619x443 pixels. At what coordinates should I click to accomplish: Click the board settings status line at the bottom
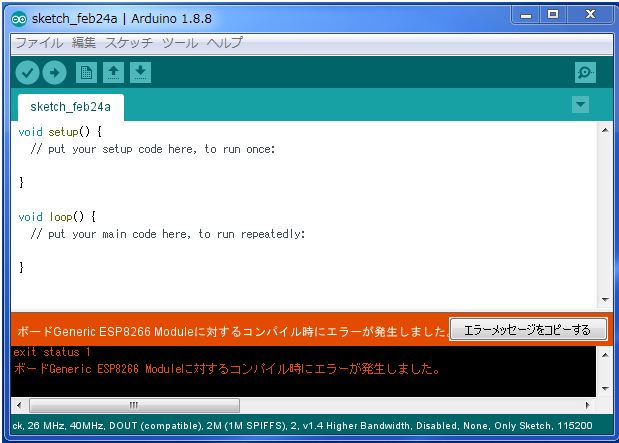tap(302, 426)
